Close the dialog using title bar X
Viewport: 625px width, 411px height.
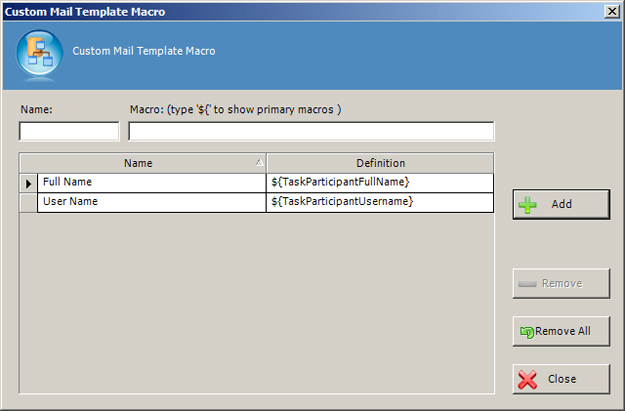[x=611, y=11]
